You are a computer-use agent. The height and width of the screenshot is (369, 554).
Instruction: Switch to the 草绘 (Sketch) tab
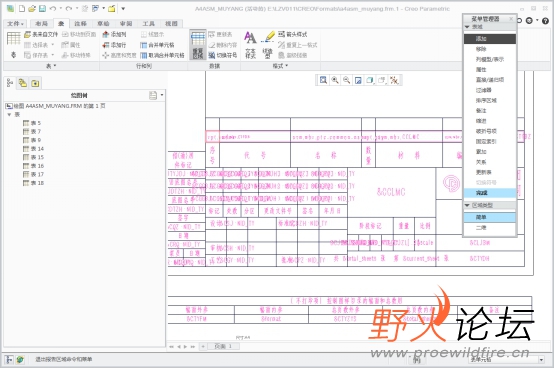103,24
